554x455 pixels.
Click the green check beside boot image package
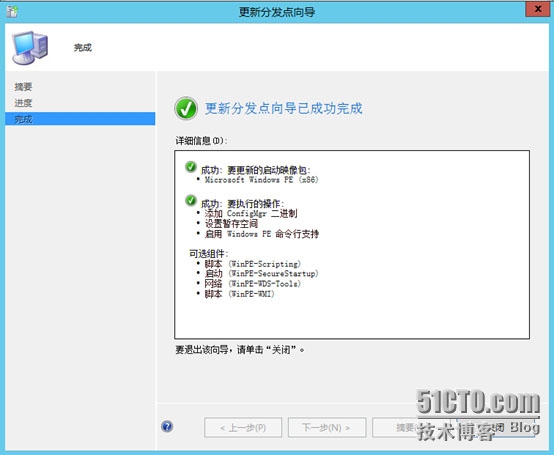(x=191, y=167)
